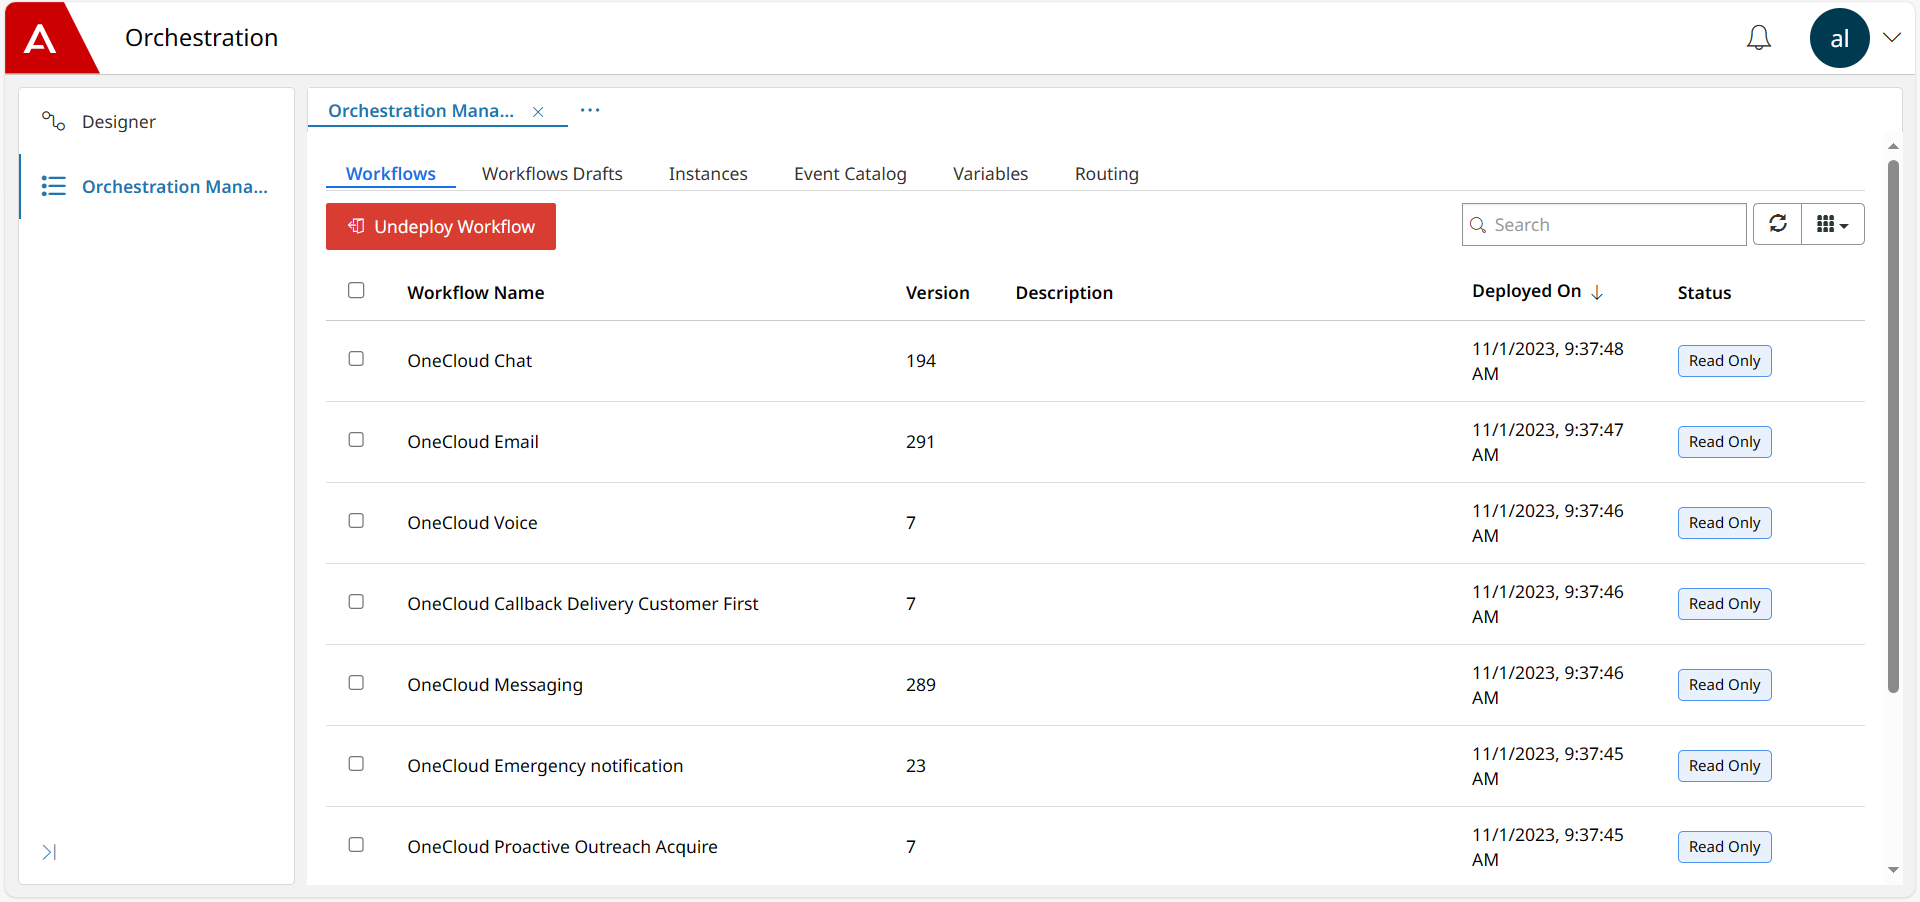The height and width of the screenshot is (902, 1920).
Task: Toggle the sidebar with the collapse arrow icon
Action: point(49,852)
